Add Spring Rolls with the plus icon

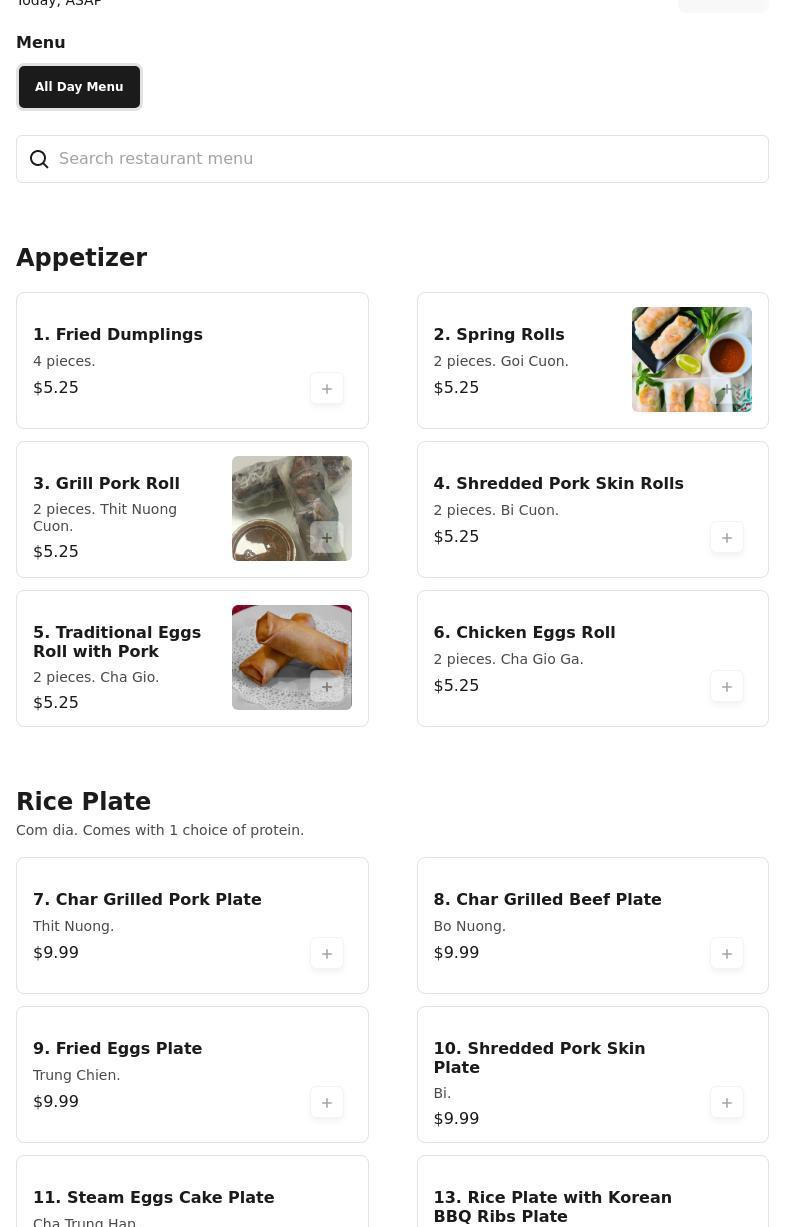[727, 389]
